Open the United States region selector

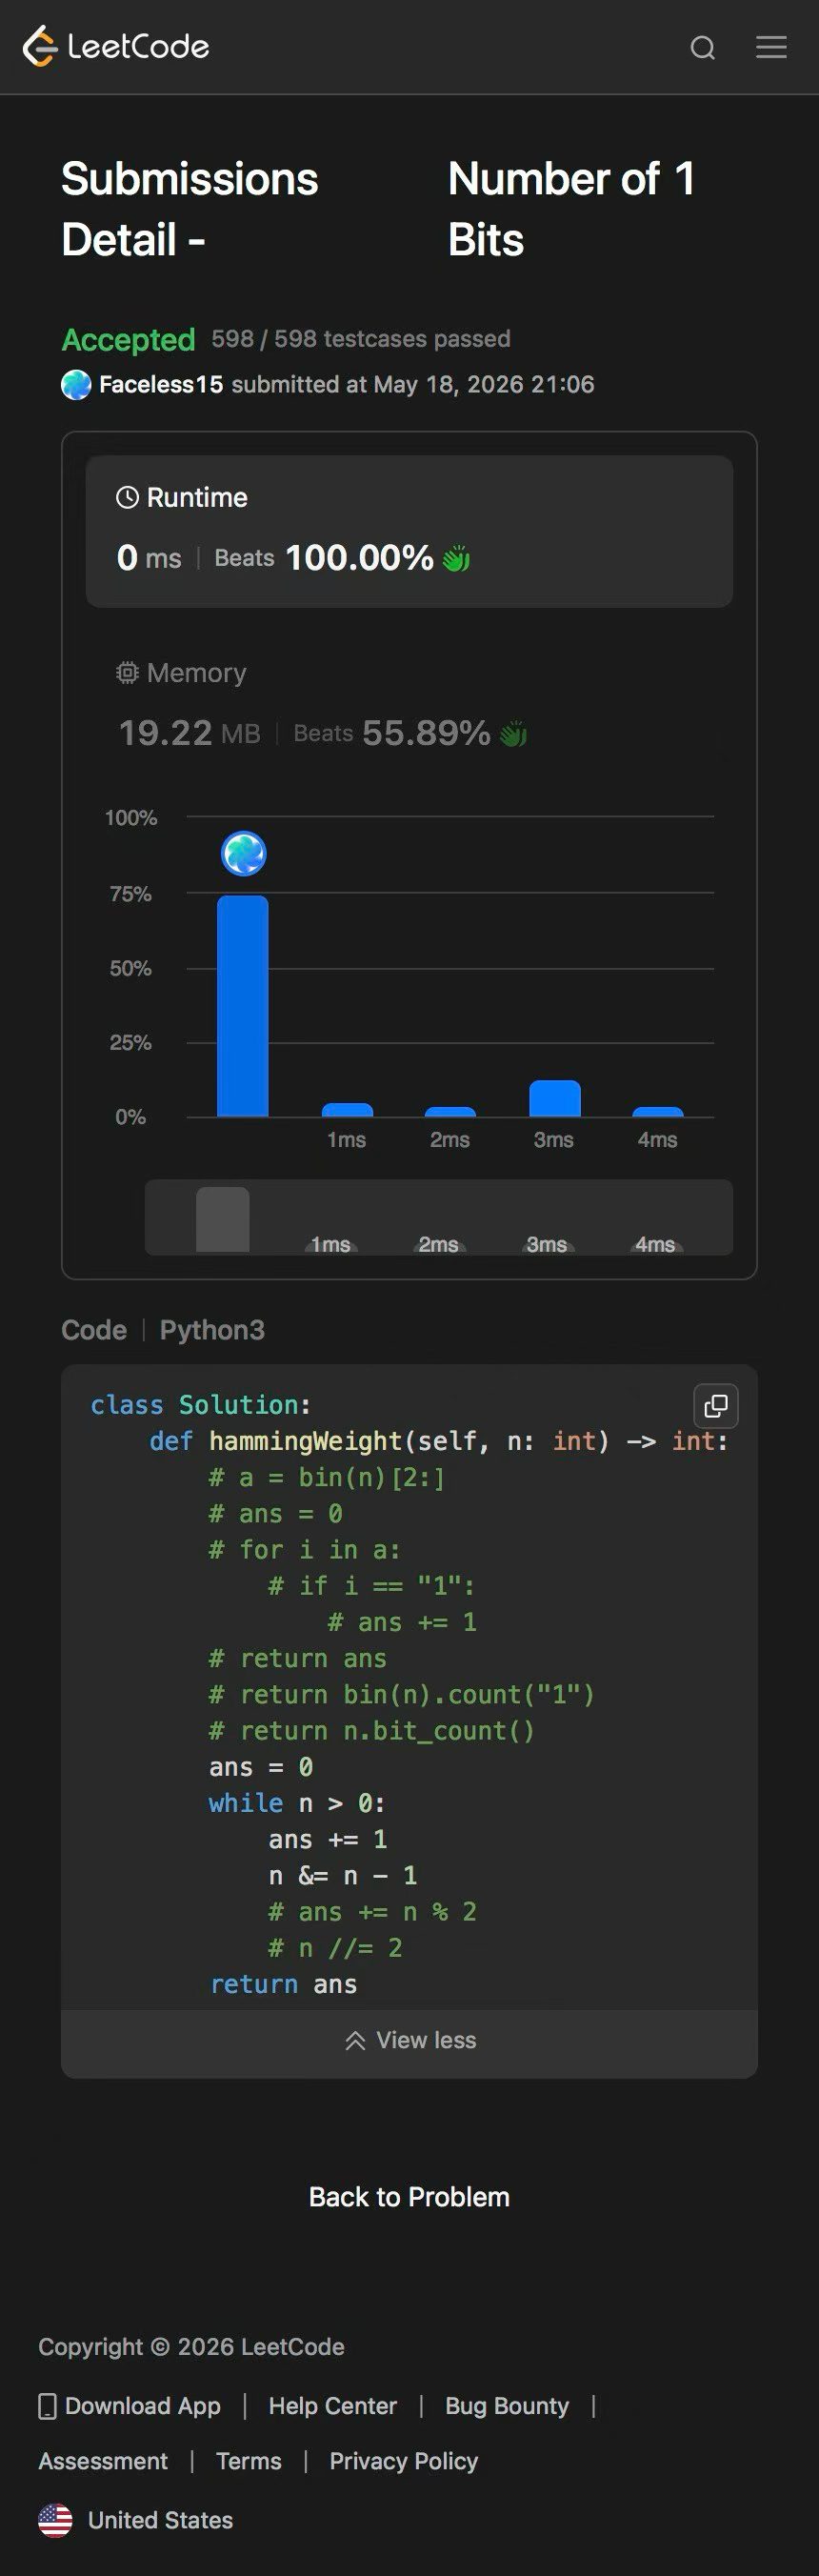pos(135,2520)
